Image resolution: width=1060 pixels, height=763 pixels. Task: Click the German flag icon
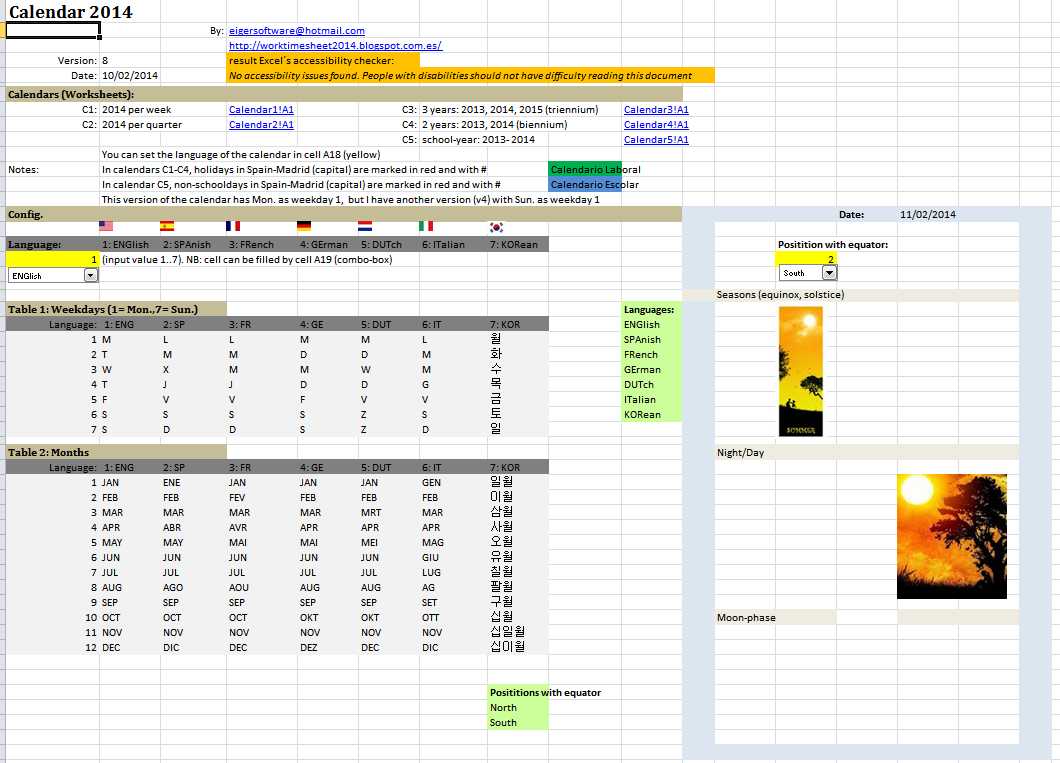click(x=304, y=227)
